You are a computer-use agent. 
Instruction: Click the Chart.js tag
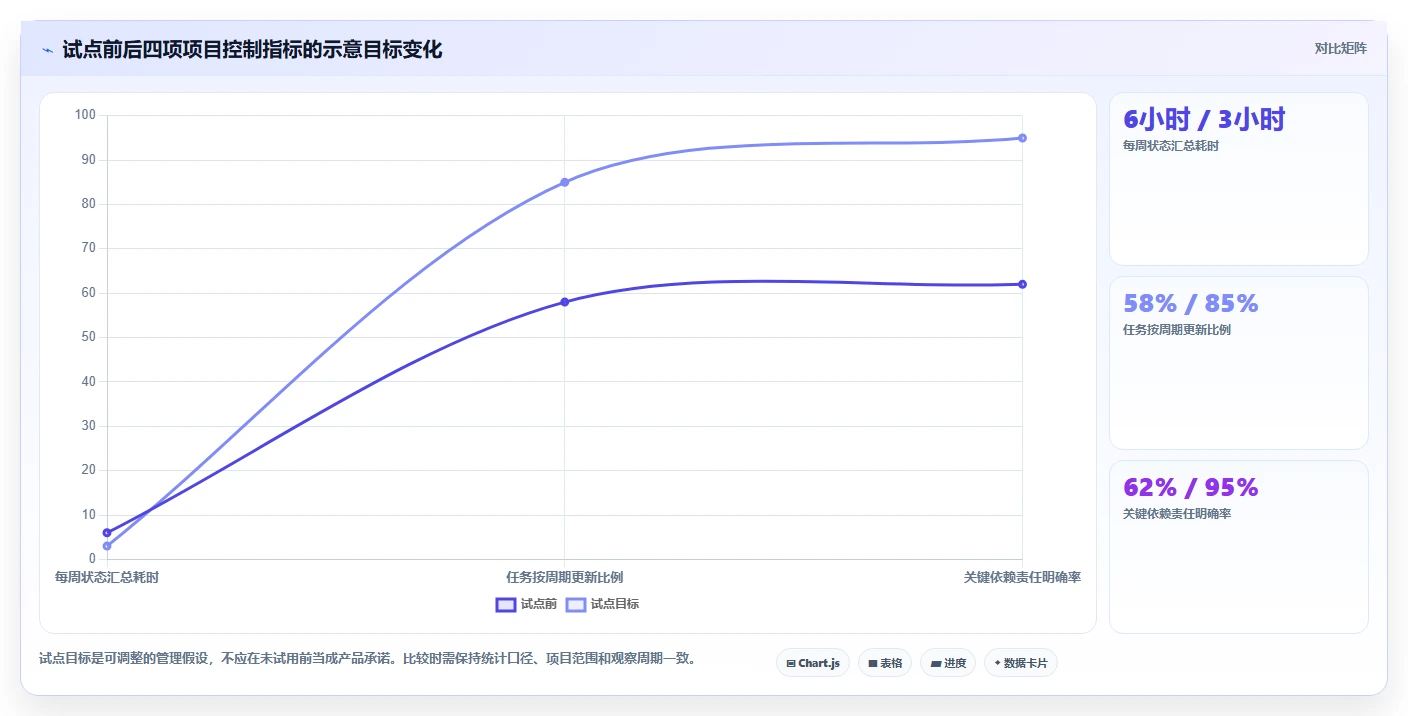click(813, 663)
